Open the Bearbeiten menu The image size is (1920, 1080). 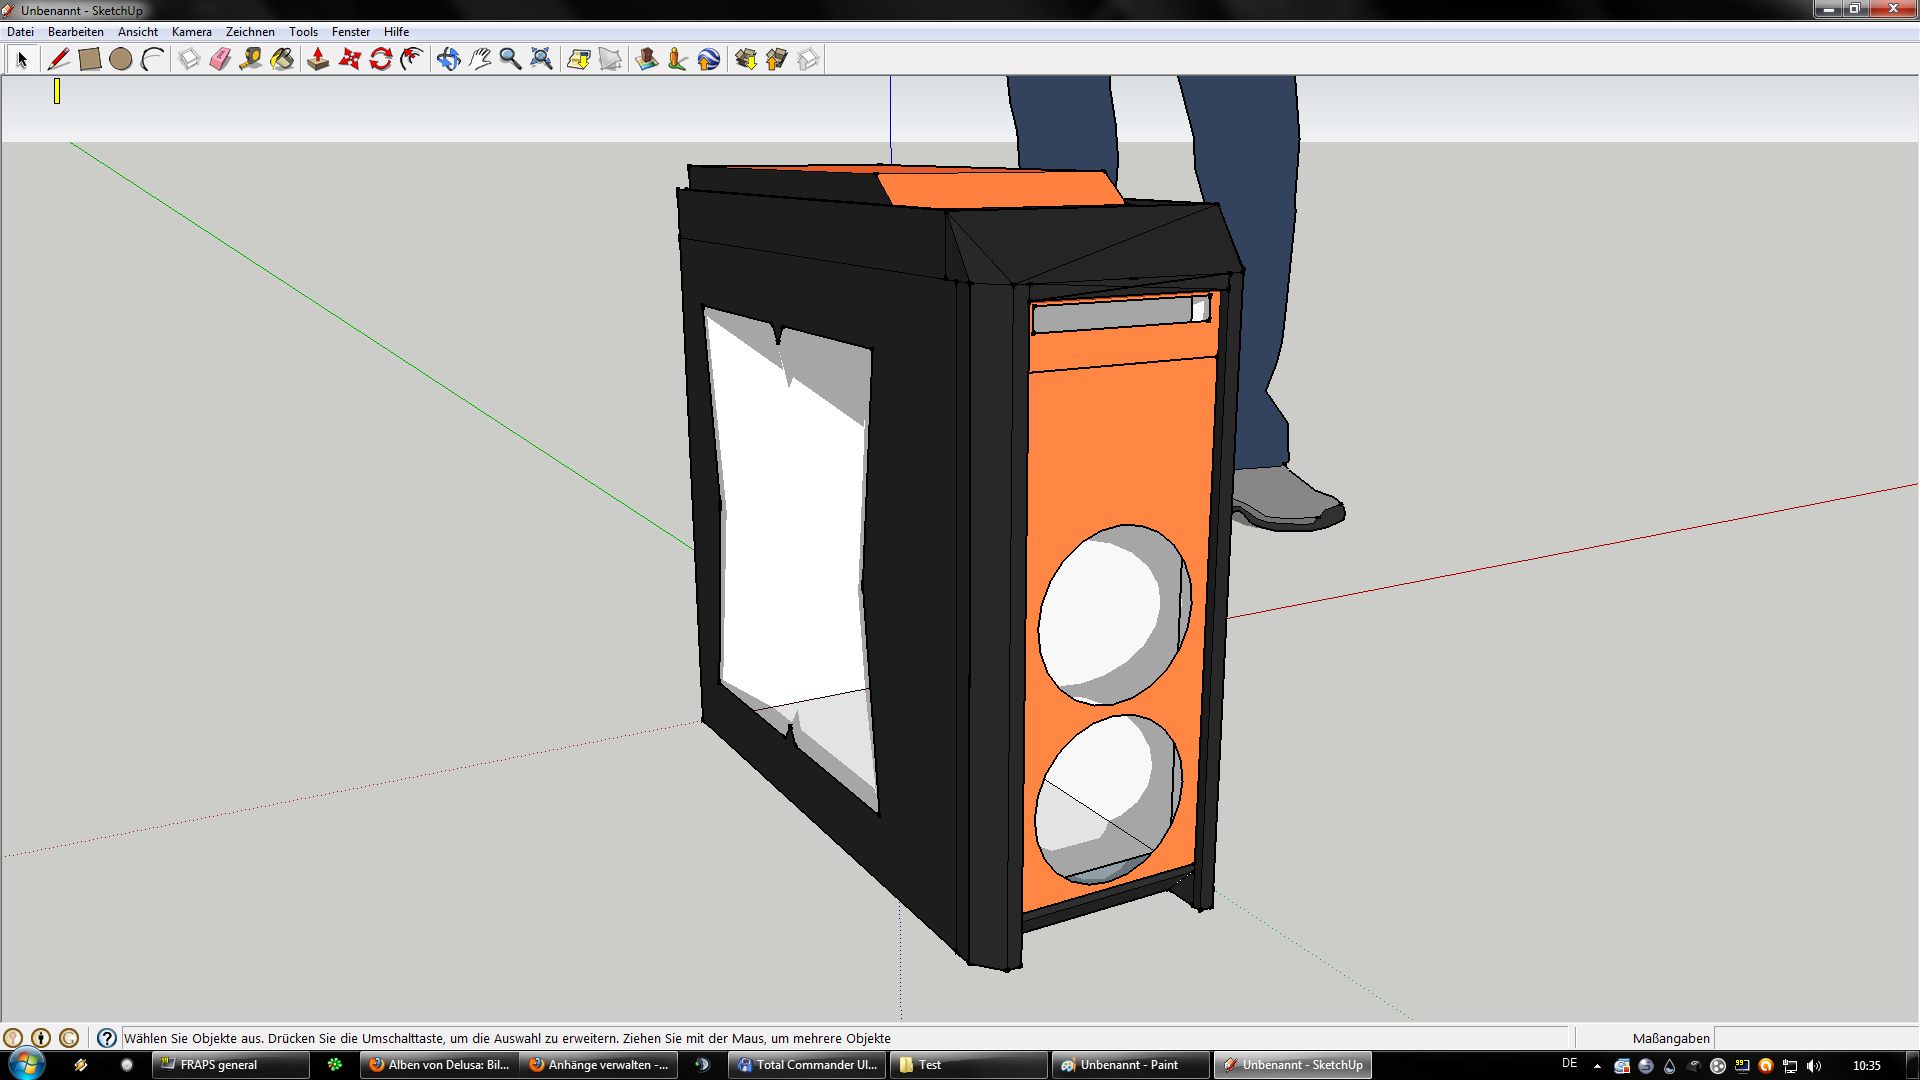coord(76,32)
